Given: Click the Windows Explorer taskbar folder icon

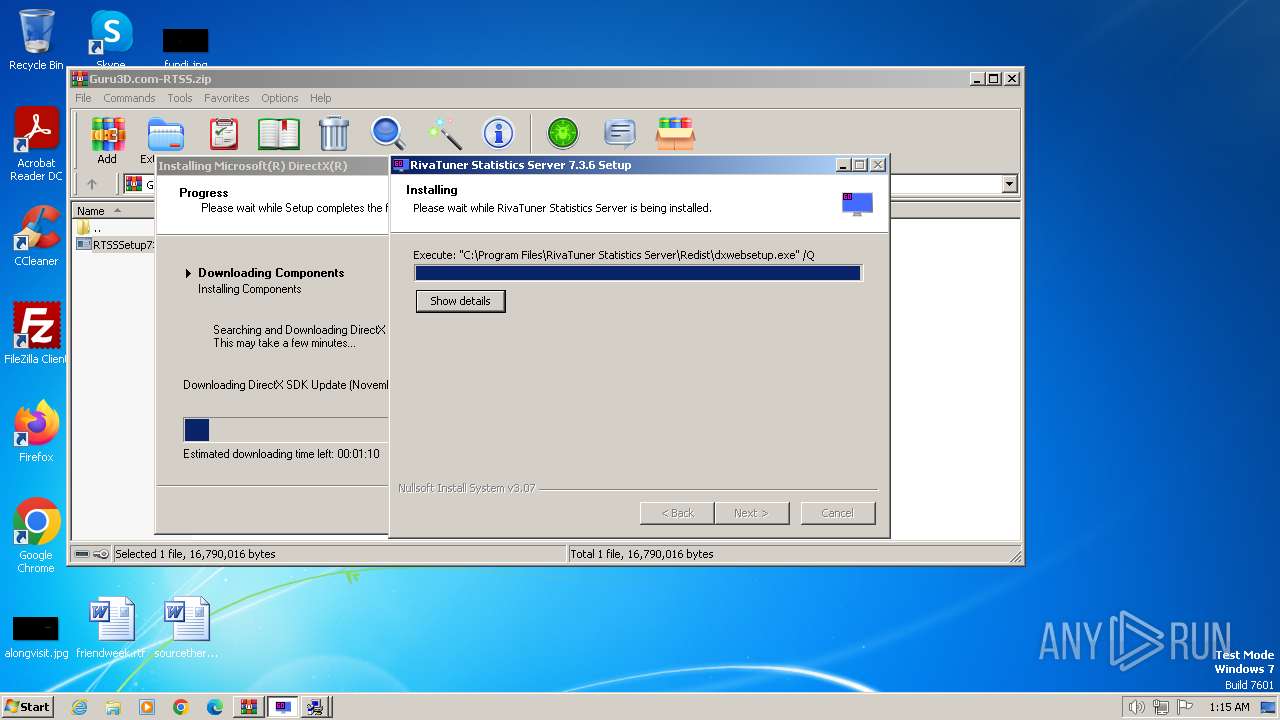Looking at the screenshot, I should point(113,707).
